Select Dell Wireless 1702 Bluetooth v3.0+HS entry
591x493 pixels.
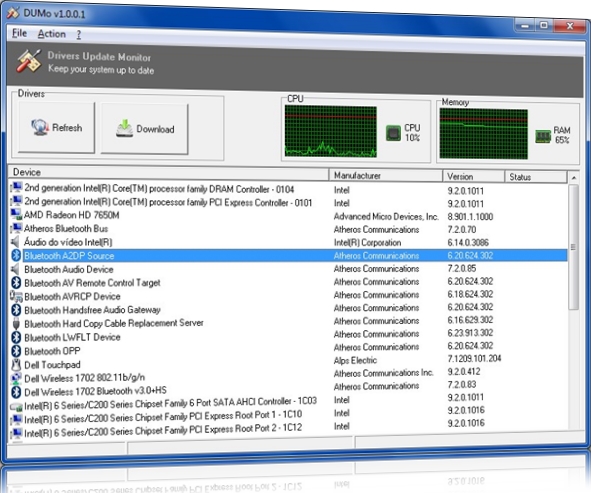[x=95, y=391]
